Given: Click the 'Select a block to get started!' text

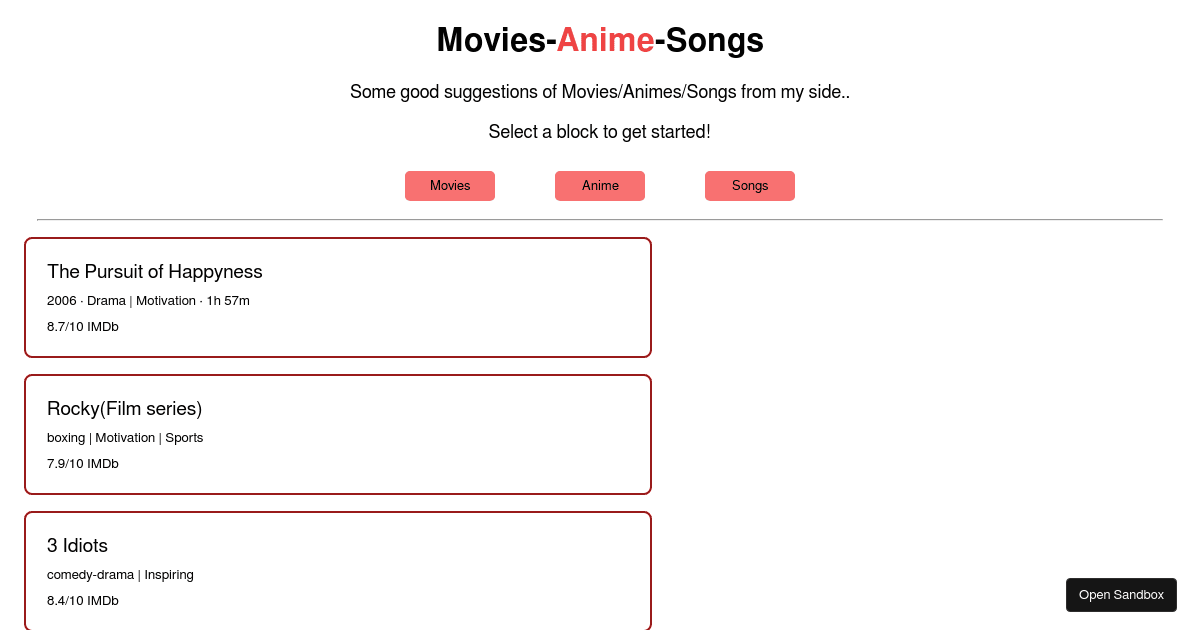Looking at the screenshot, I should [600, 132].
